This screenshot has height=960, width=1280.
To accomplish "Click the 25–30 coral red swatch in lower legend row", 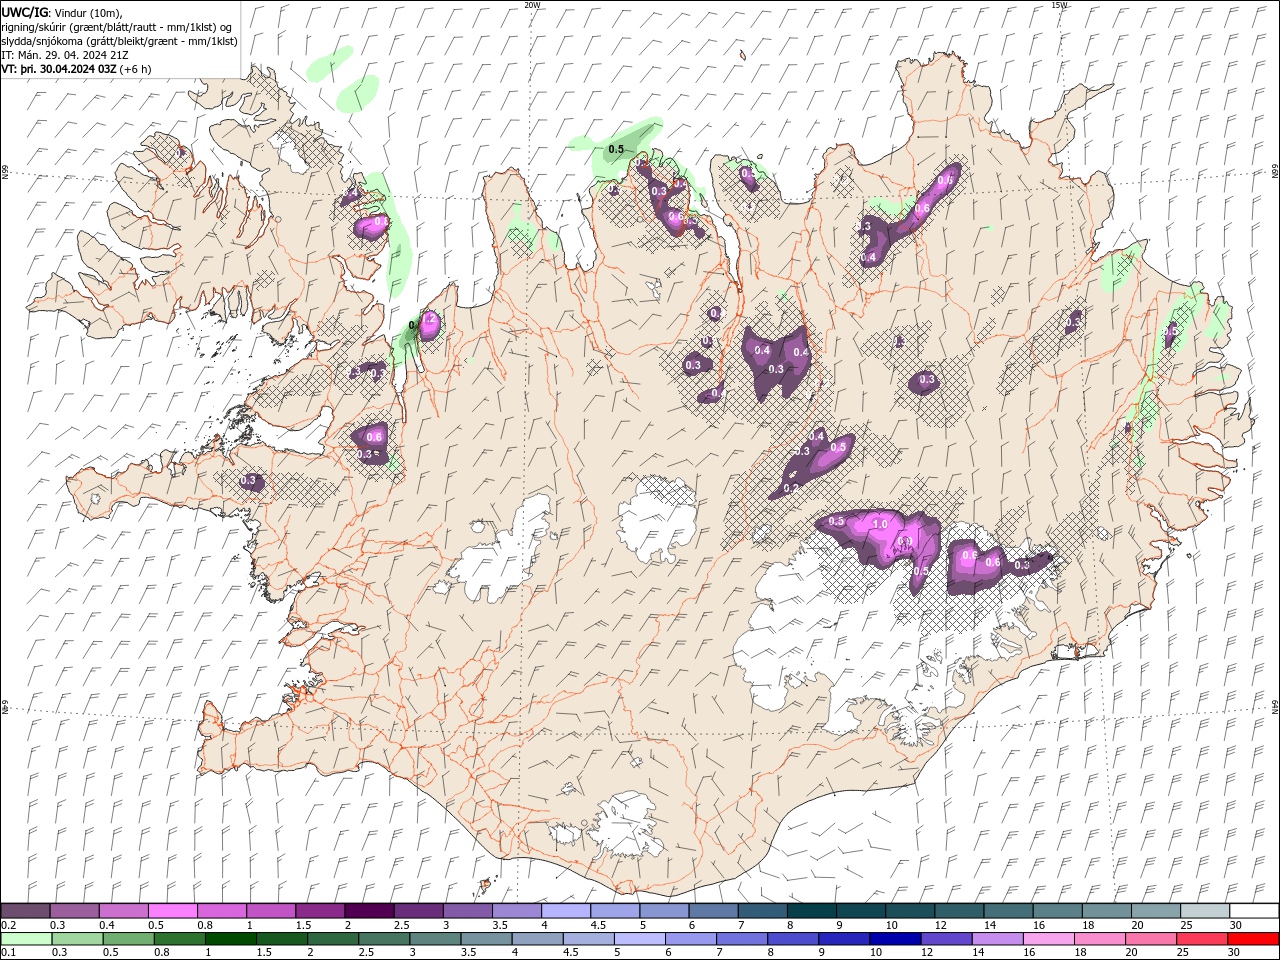I will [x=1201, y=939].
